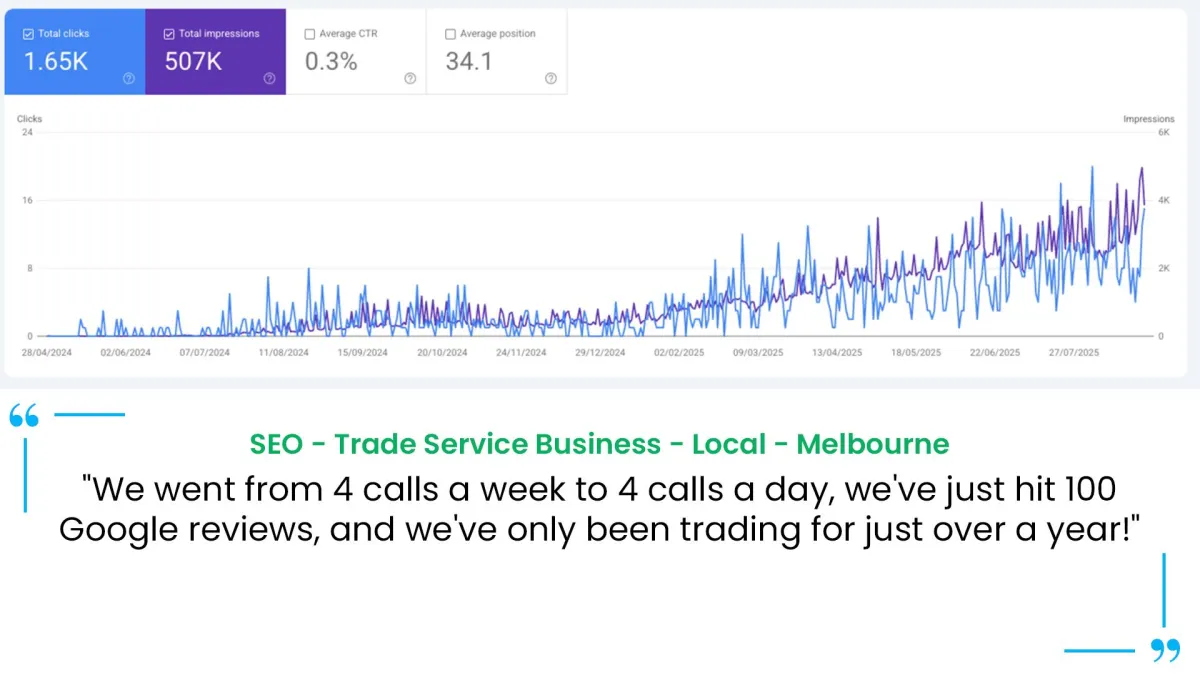Click the SEO Trade Service Business heading
This screenshot has height=675, width=1200.
[x=599, y=444]
